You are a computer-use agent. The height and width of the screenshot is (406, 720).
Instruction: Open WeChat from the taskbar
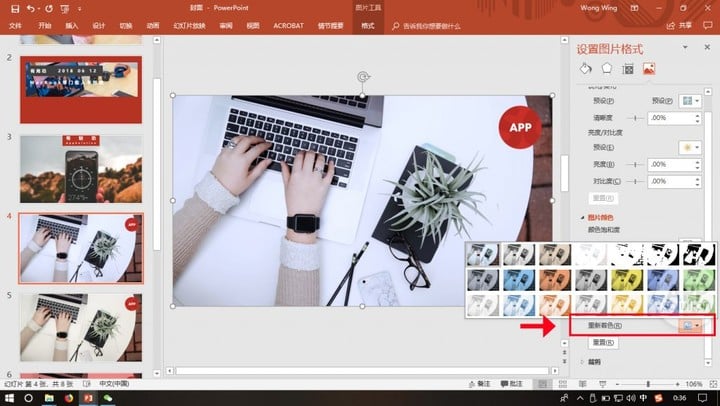click(108, 398)
